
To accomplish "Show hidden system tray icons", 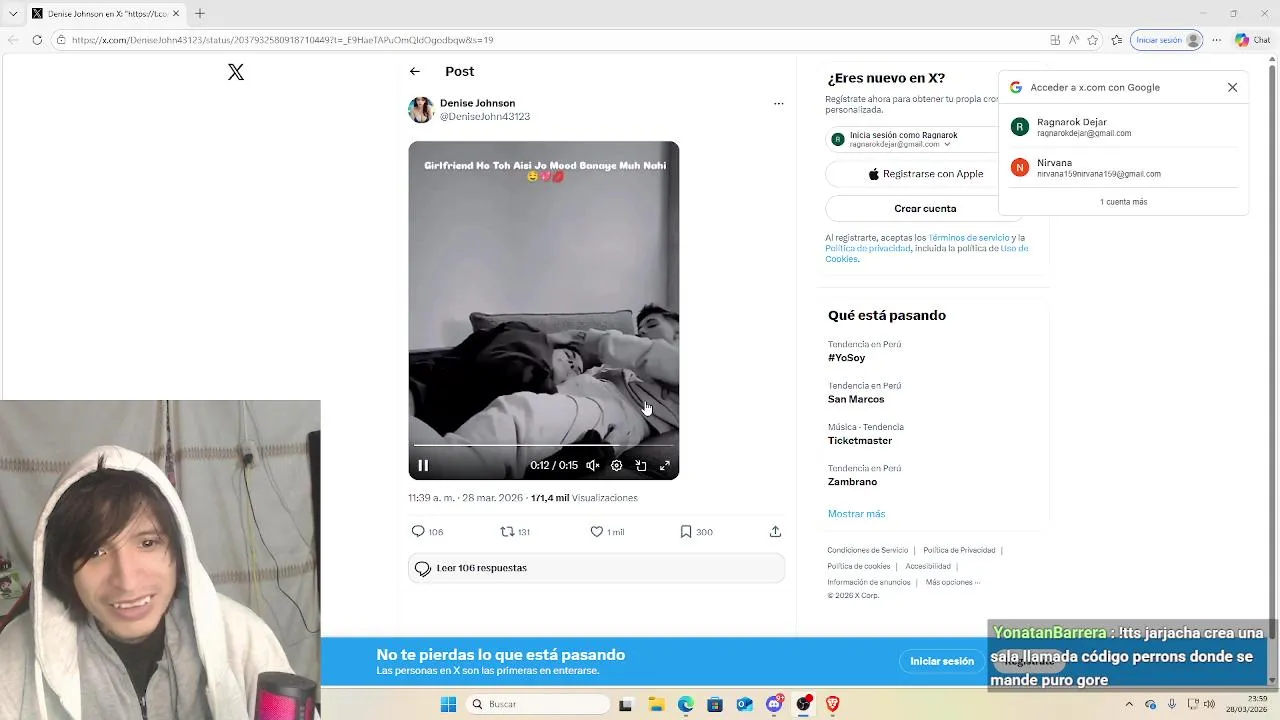I will tap(1130, 704).
